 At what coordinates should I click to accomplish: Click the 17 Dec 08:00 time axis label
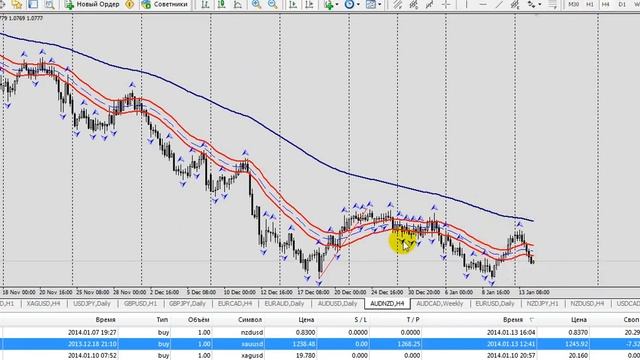[313, 293]
